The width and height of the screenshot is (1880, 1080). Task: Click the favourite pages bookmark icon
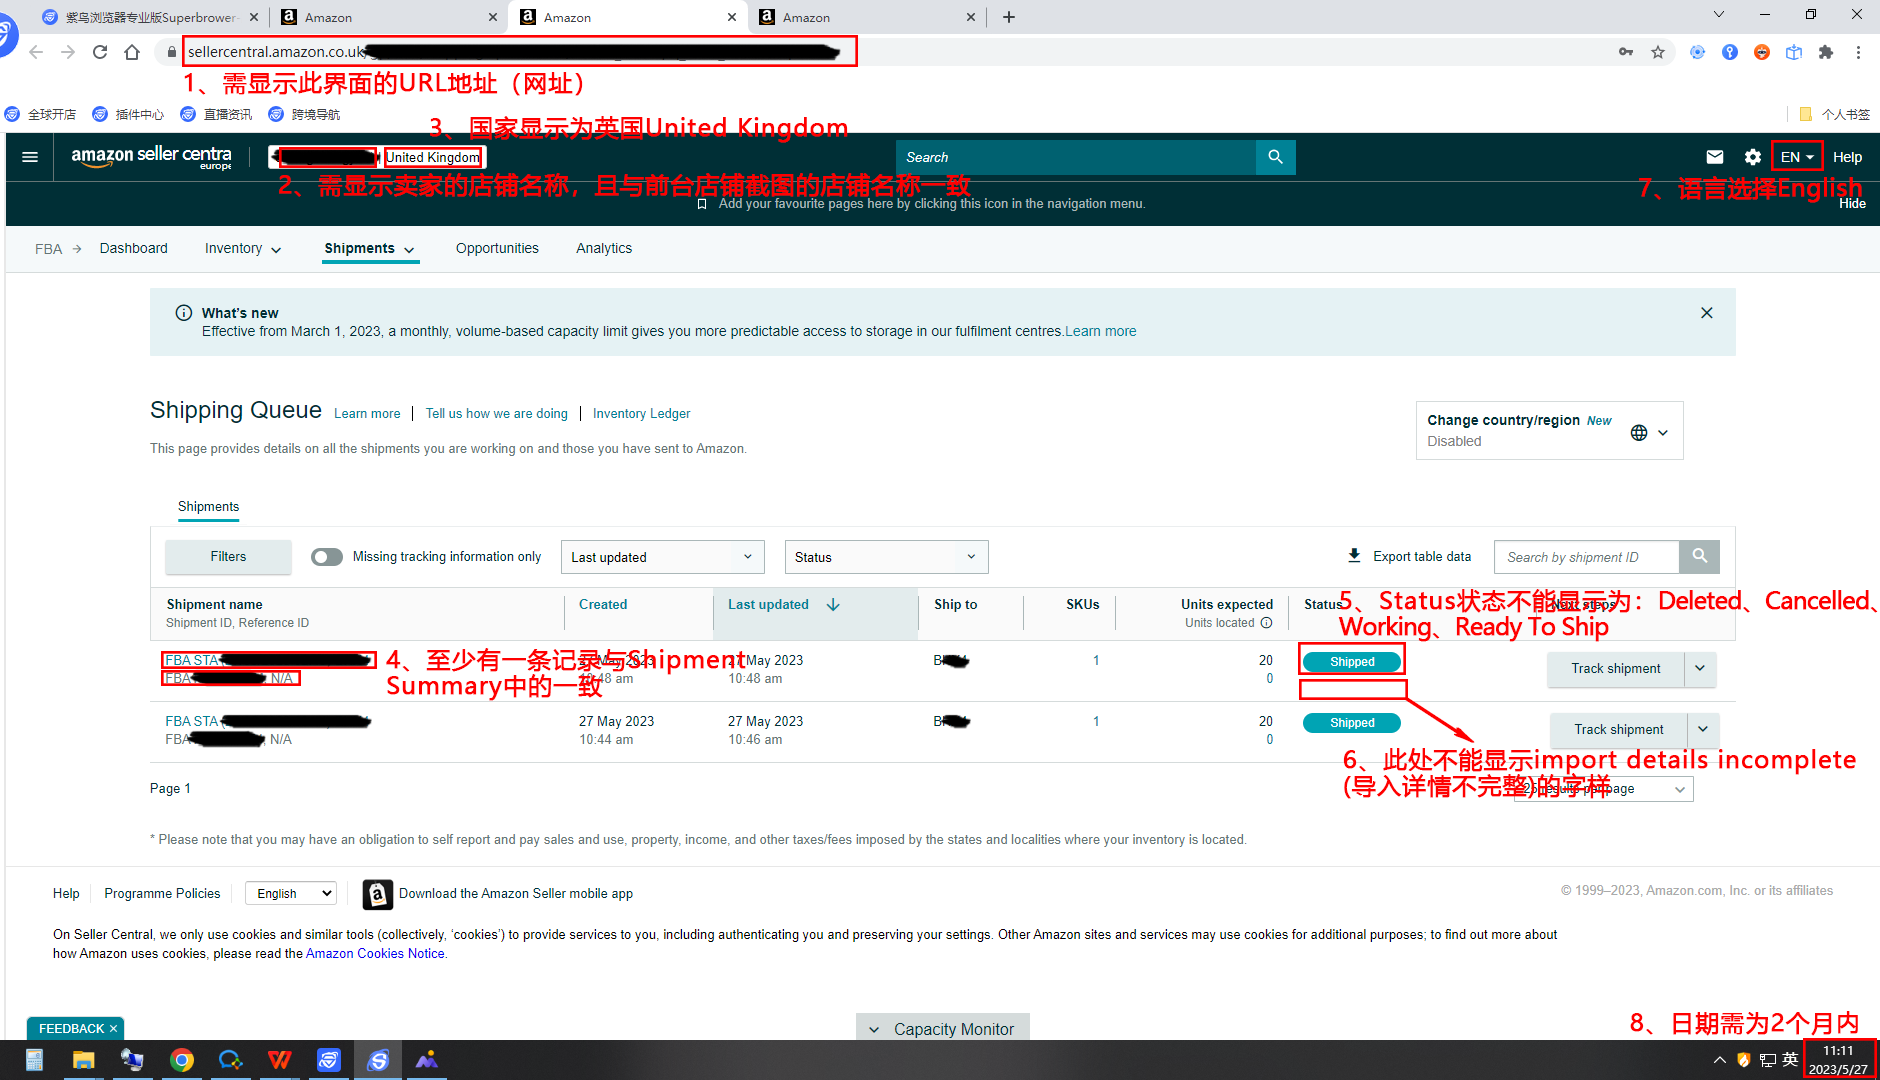coord(700,203)
